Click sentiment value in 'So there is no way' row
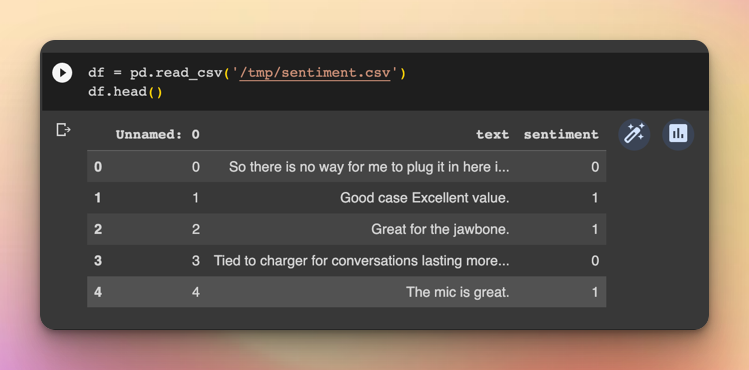The width and height of the screenshot is (749, 370). click(595, 167)
